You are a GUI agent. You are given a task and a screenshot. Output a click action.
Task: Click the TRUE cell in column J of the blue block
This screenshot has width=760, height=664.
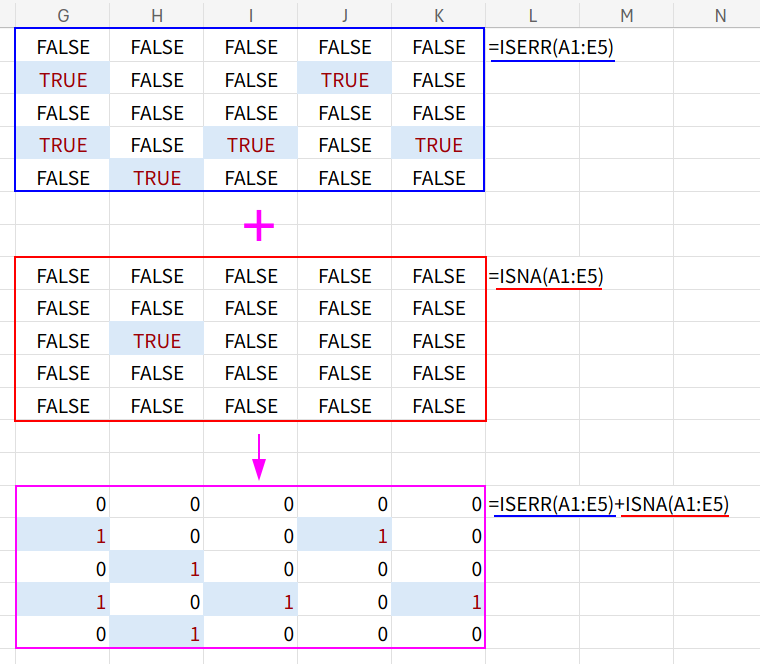(345, 80)
